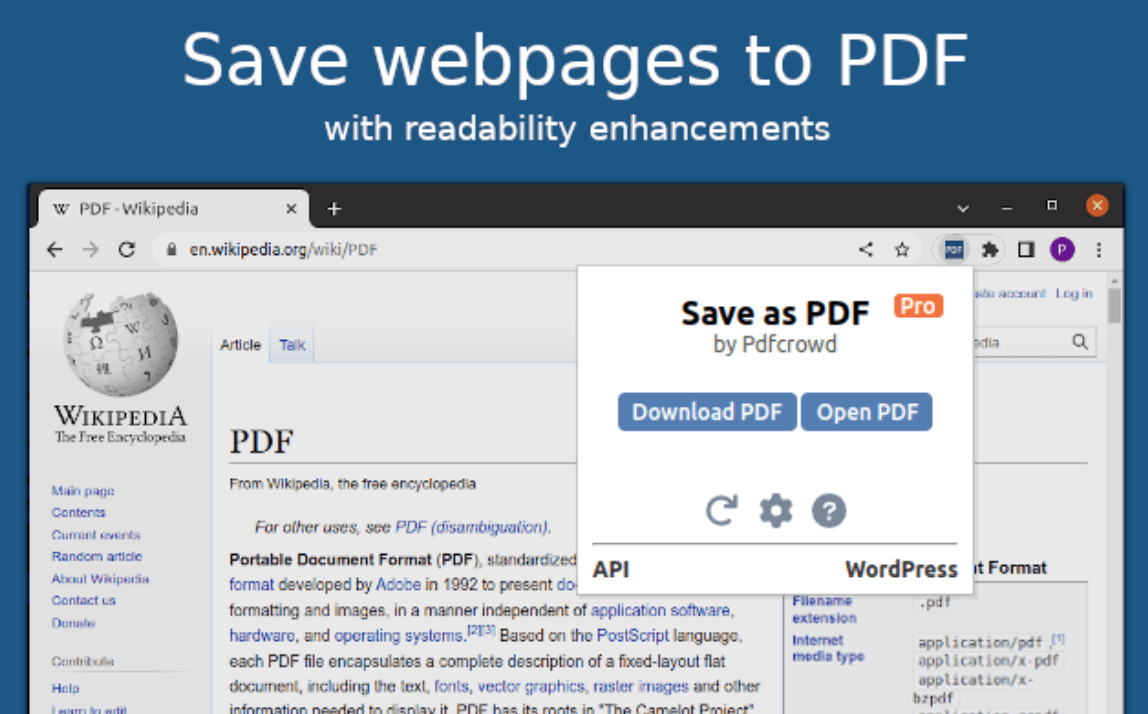Screen dimensions: 1148x714
Task: Open the hardware link
Action: (x=262, y=636)
